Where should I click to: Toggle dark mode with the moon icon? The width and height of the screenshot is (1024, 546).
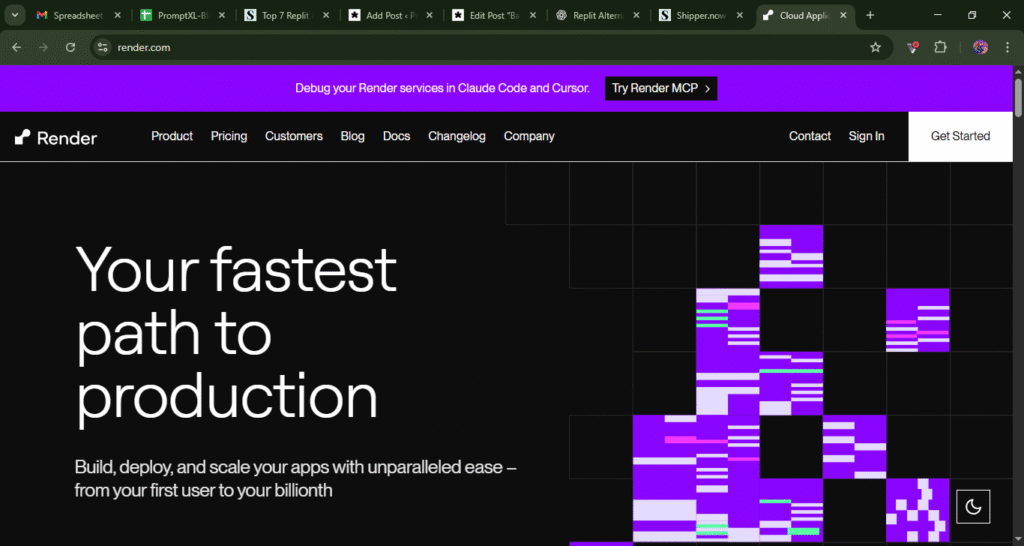pos(973,507)
